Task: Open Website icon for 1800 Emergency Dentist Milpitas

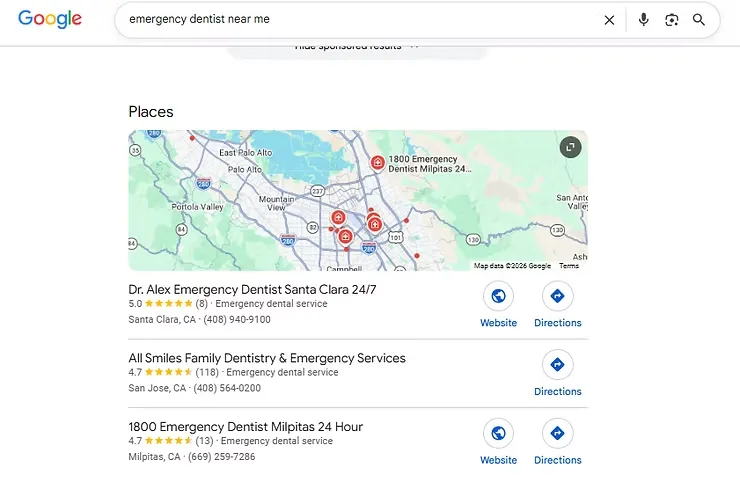Action: (498, 433)
